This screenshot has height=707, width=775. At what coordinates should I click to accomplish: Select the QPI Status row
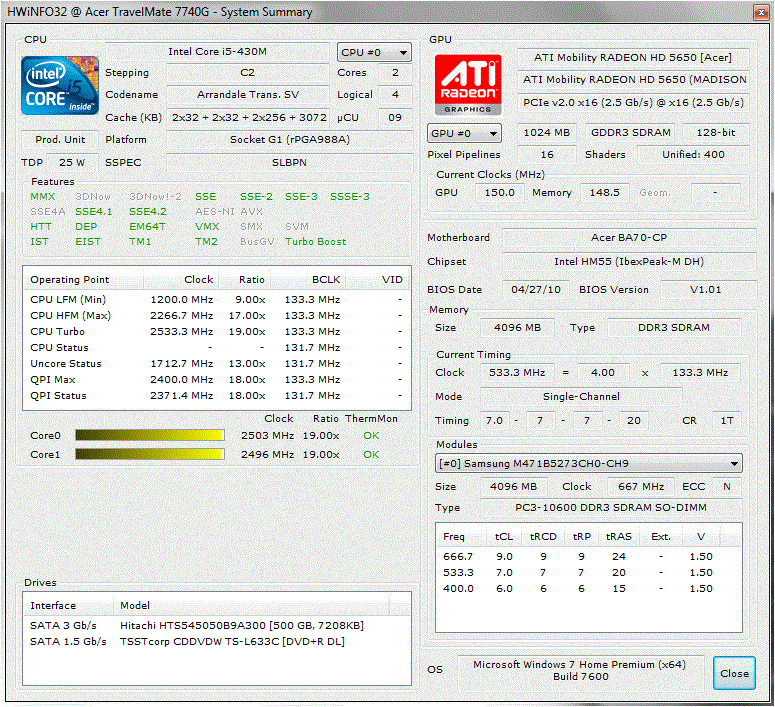(x=216, y=396)
